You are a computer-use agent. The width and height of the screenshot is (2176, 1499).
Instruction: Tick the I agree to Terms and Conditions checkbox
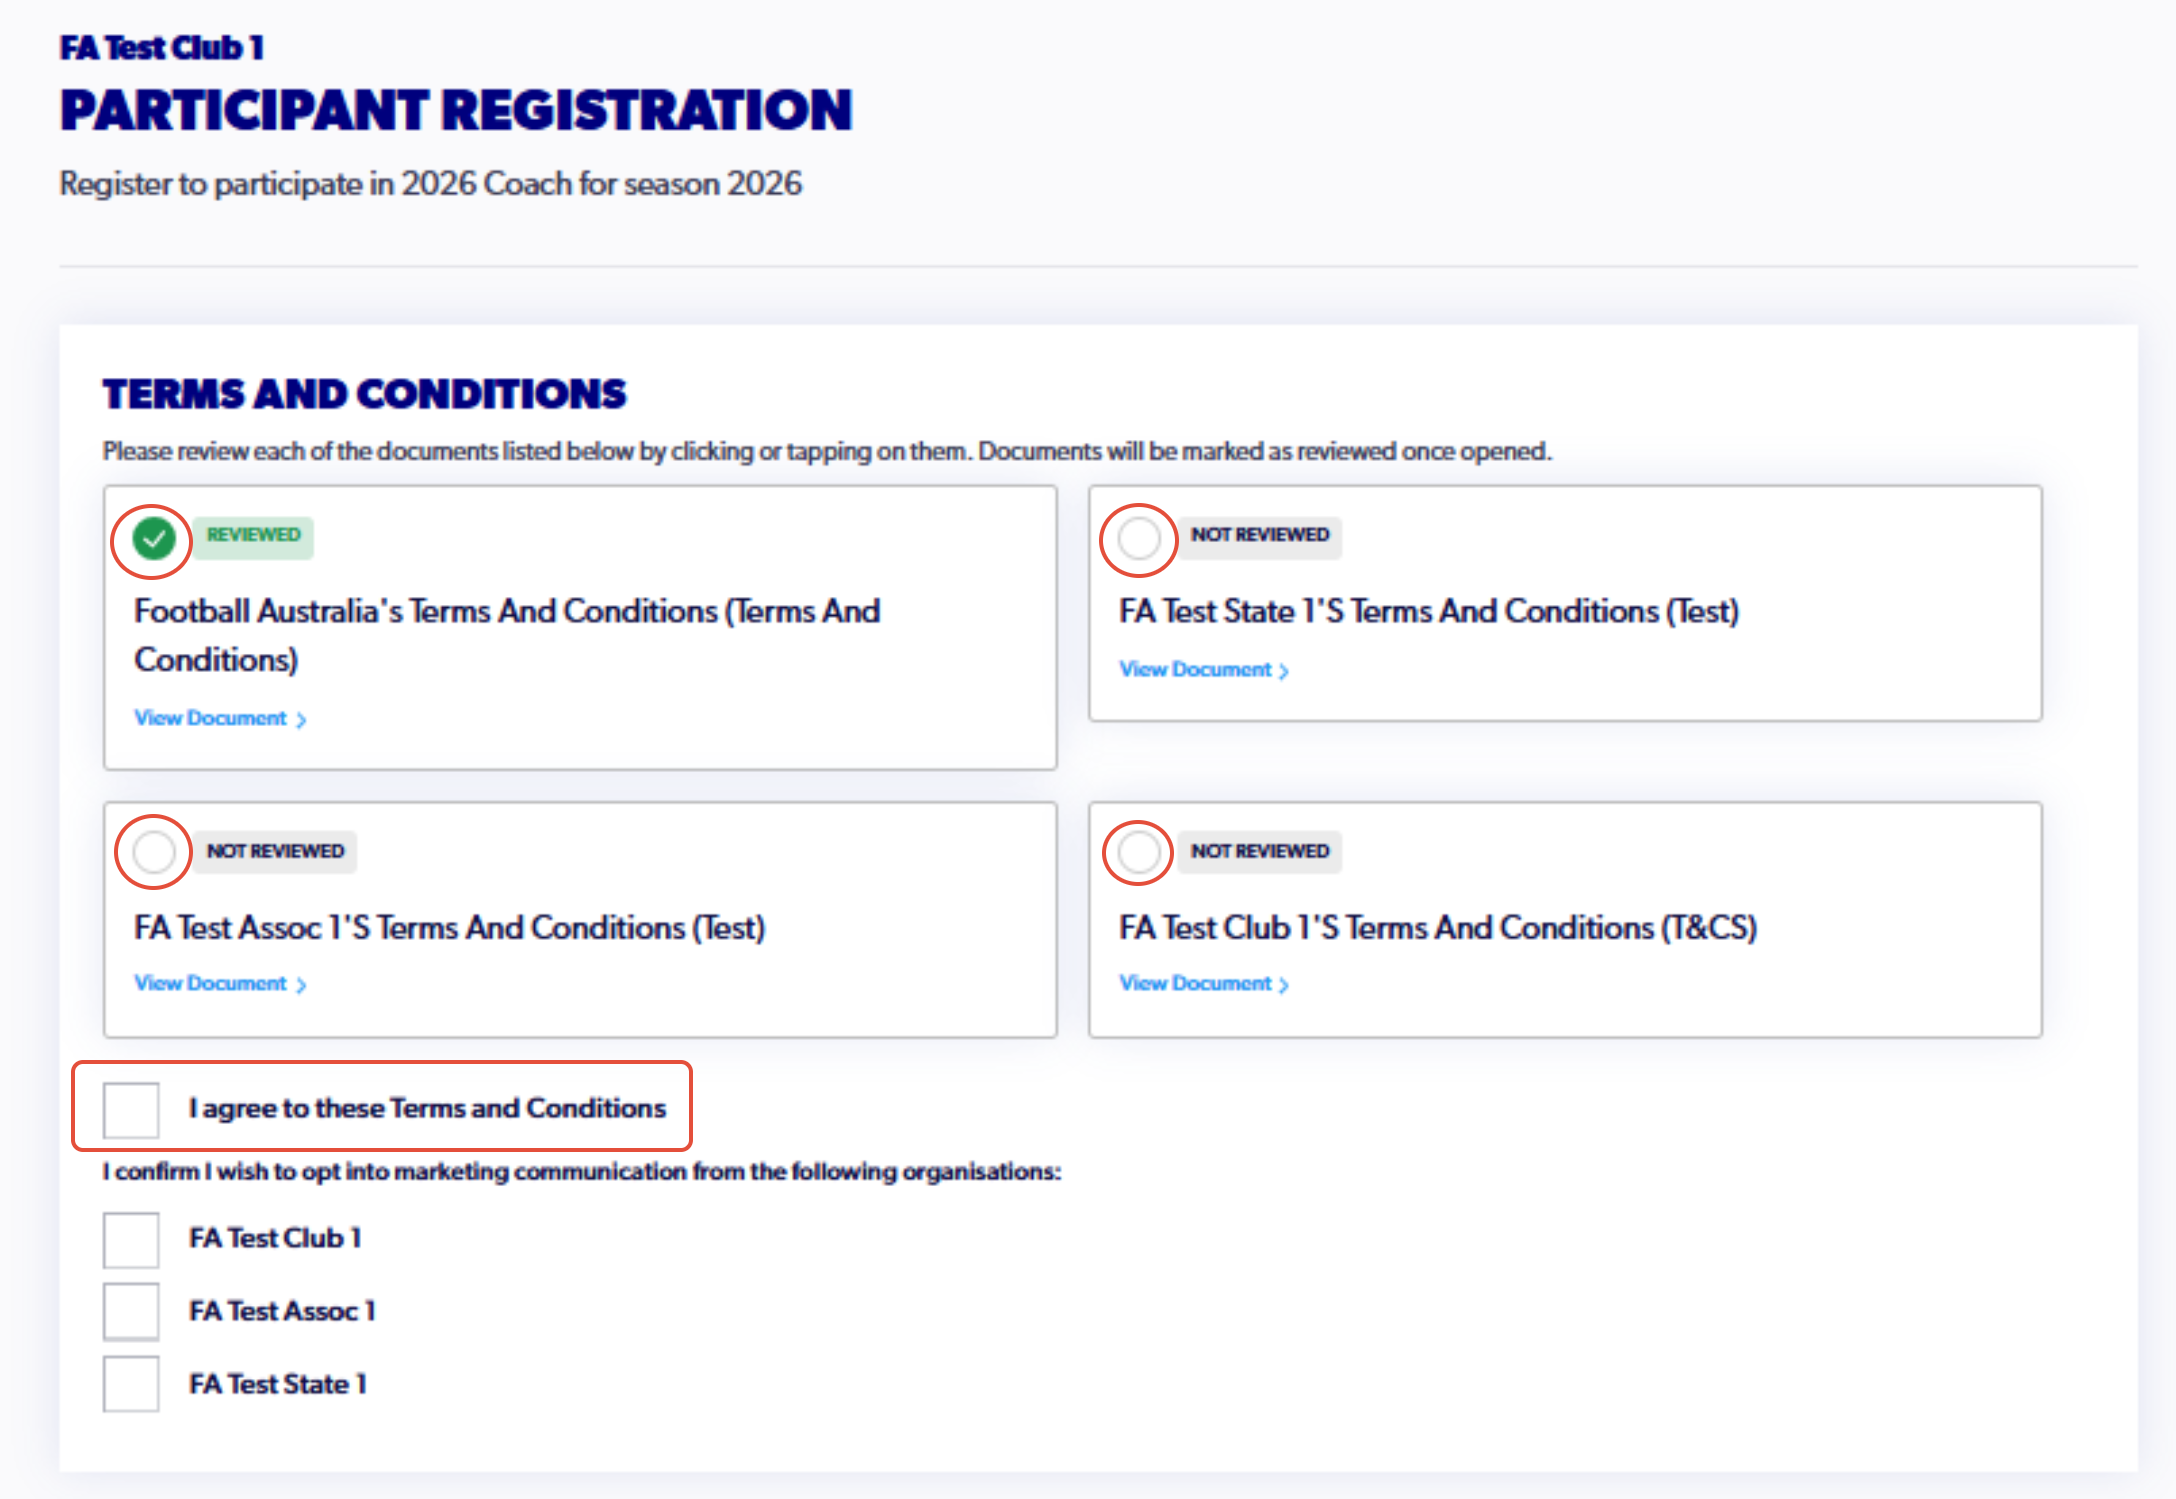[131, 1109]
